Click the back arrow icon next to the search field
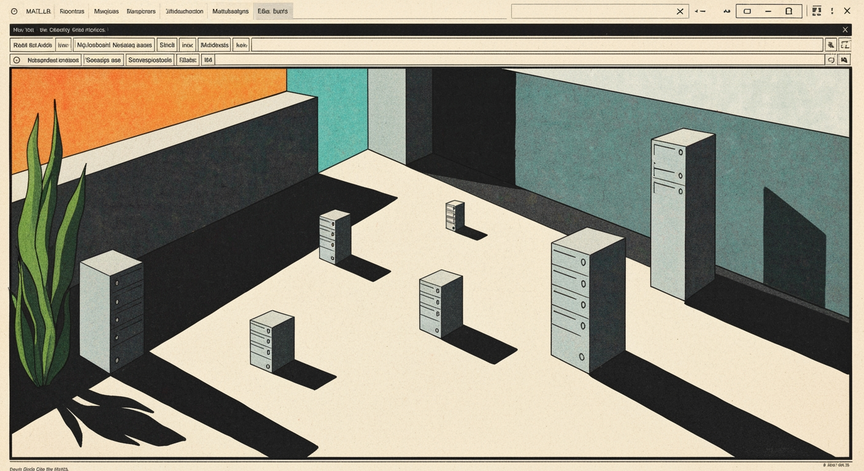 700,11
